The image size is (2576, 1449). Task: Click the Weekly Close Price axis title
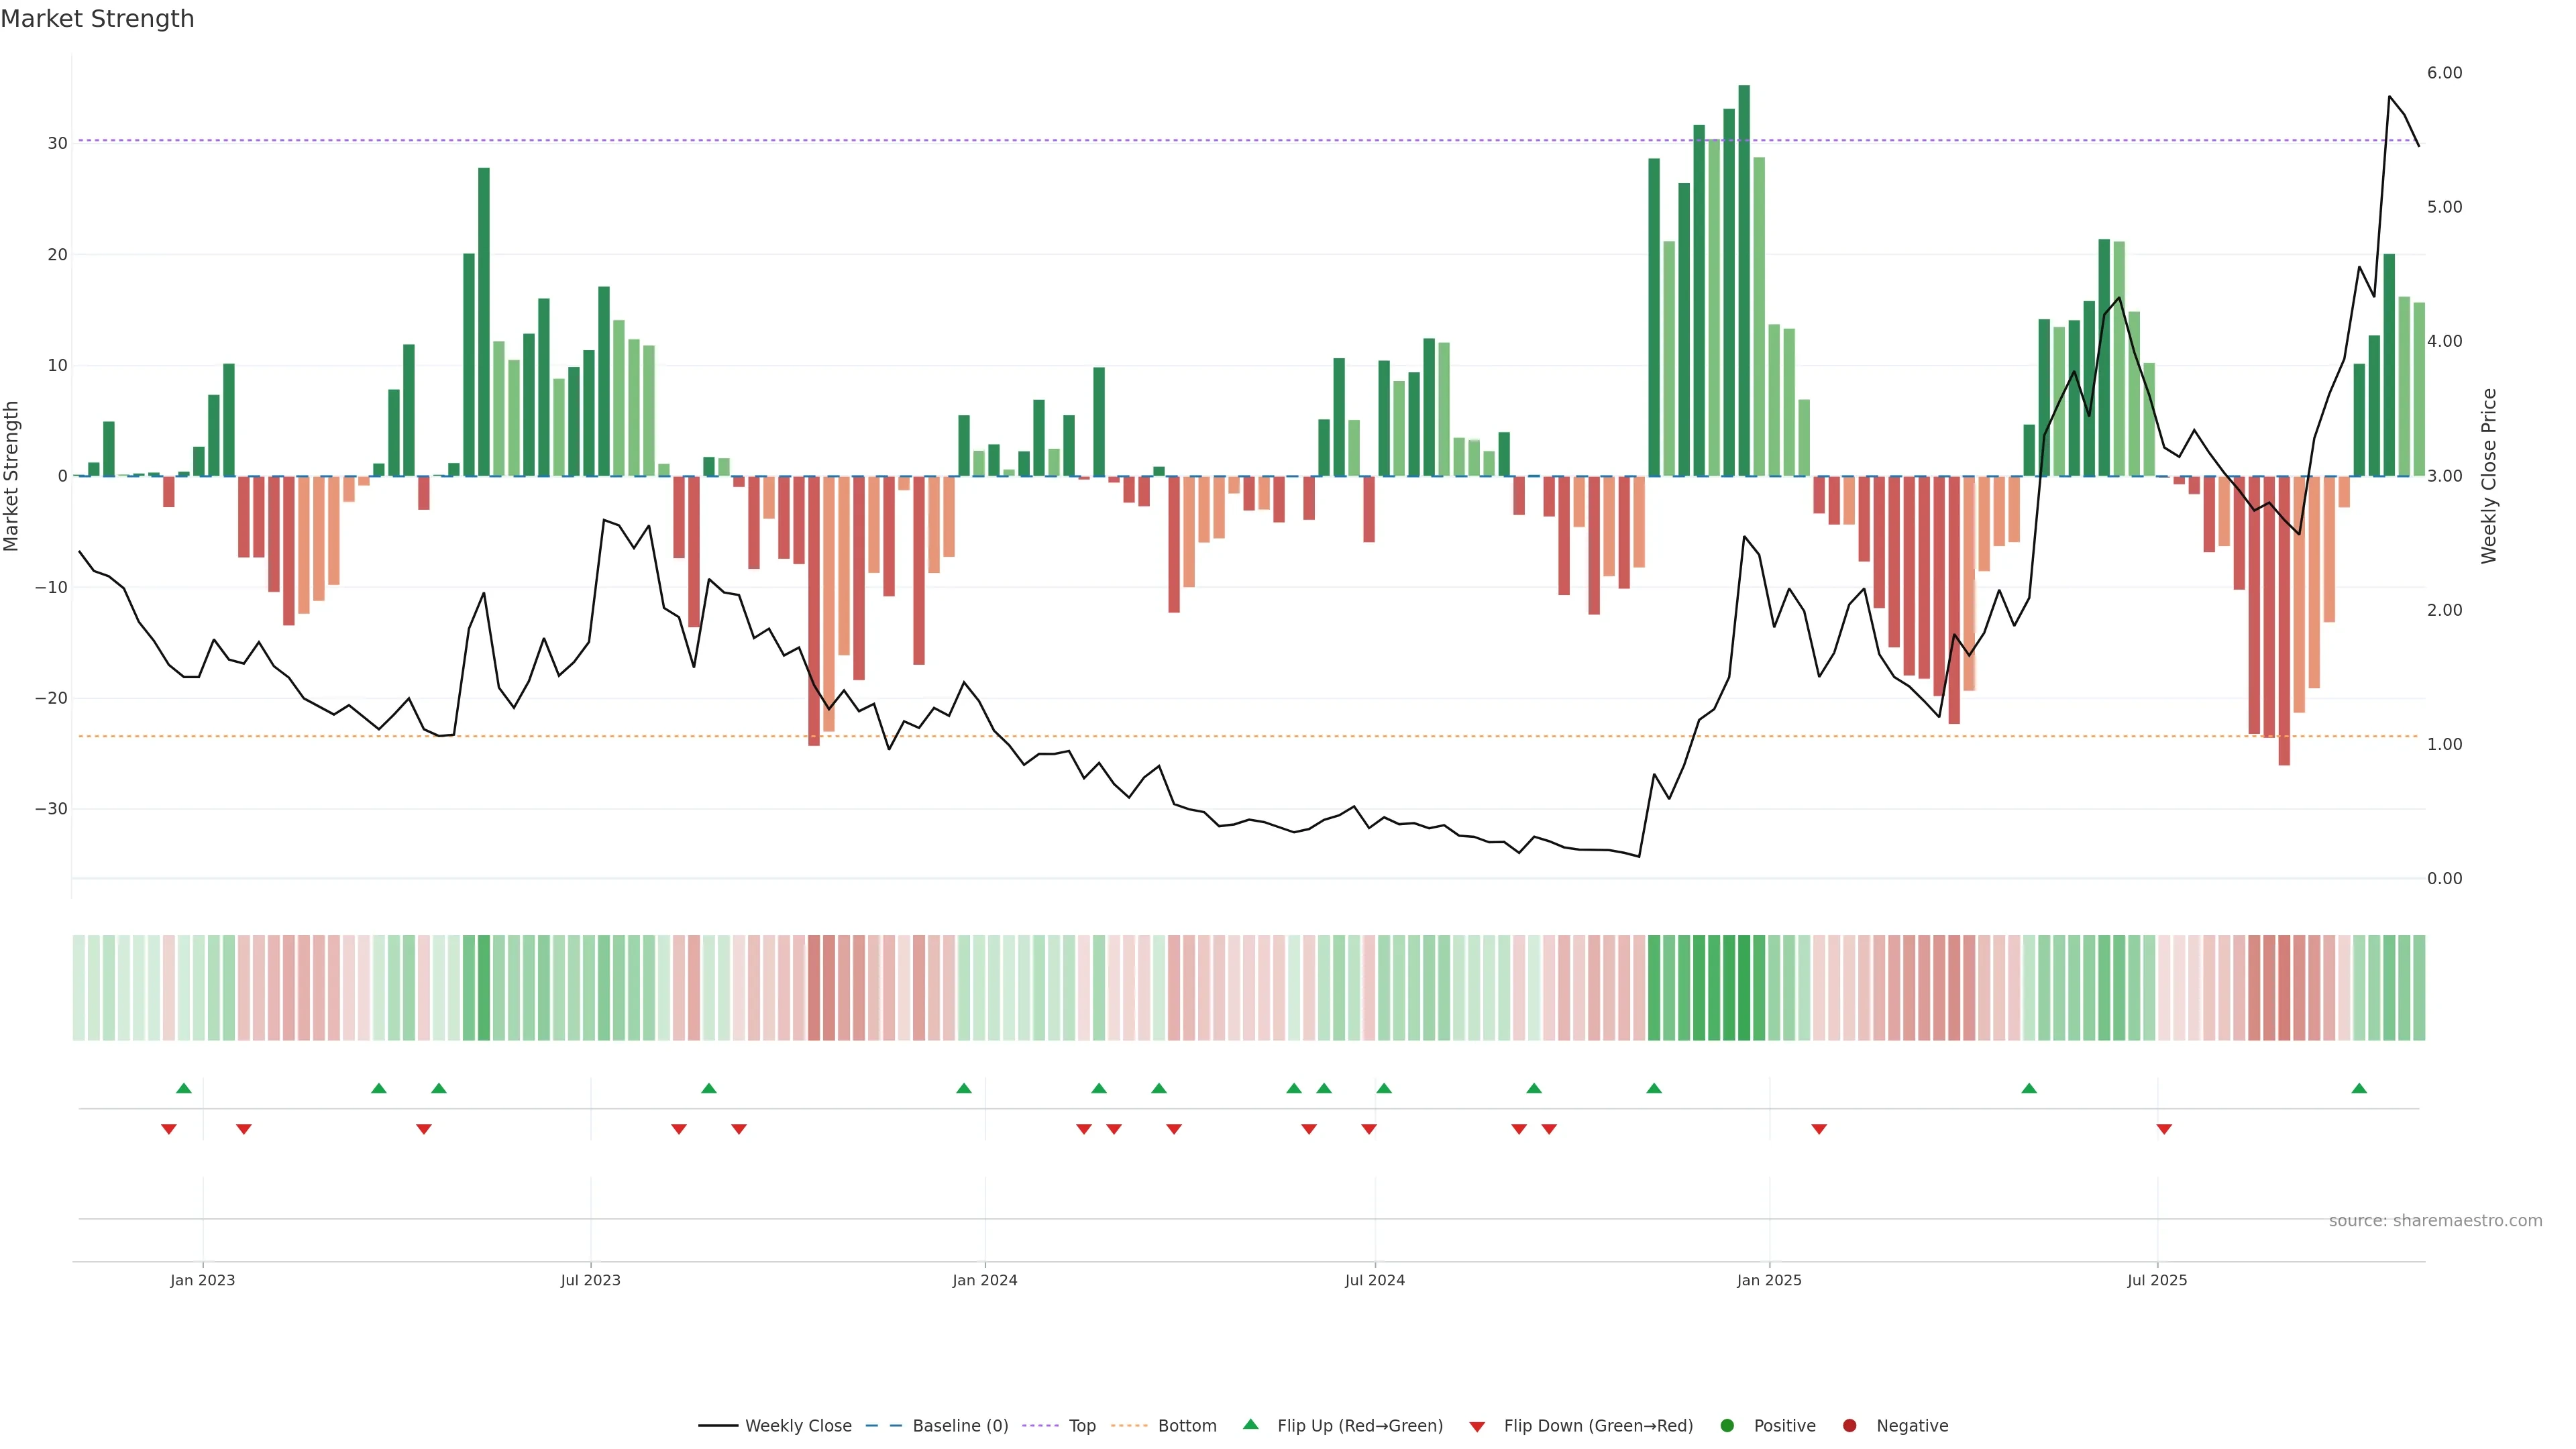click(x=2489, y=476)
